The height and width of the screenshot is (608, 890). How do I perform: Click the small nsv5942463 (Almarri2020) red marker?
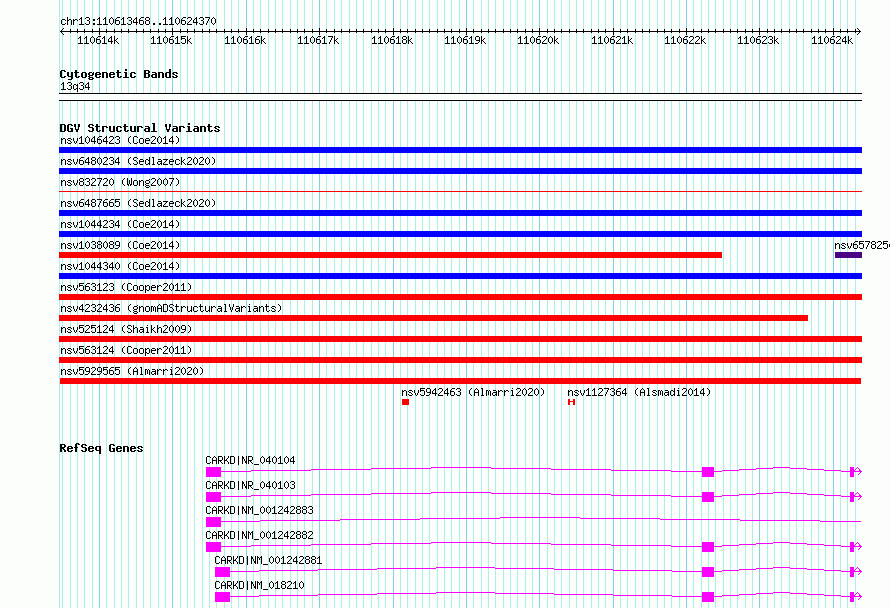[x=405, y=402]
